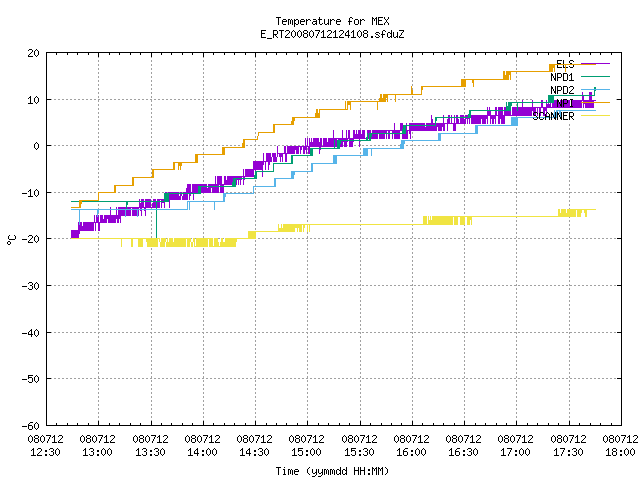Image resolution: width=640 pixels, height=480 pixels.
Task: Click the 12:30 time tick label
Action: tap(45, 452)
